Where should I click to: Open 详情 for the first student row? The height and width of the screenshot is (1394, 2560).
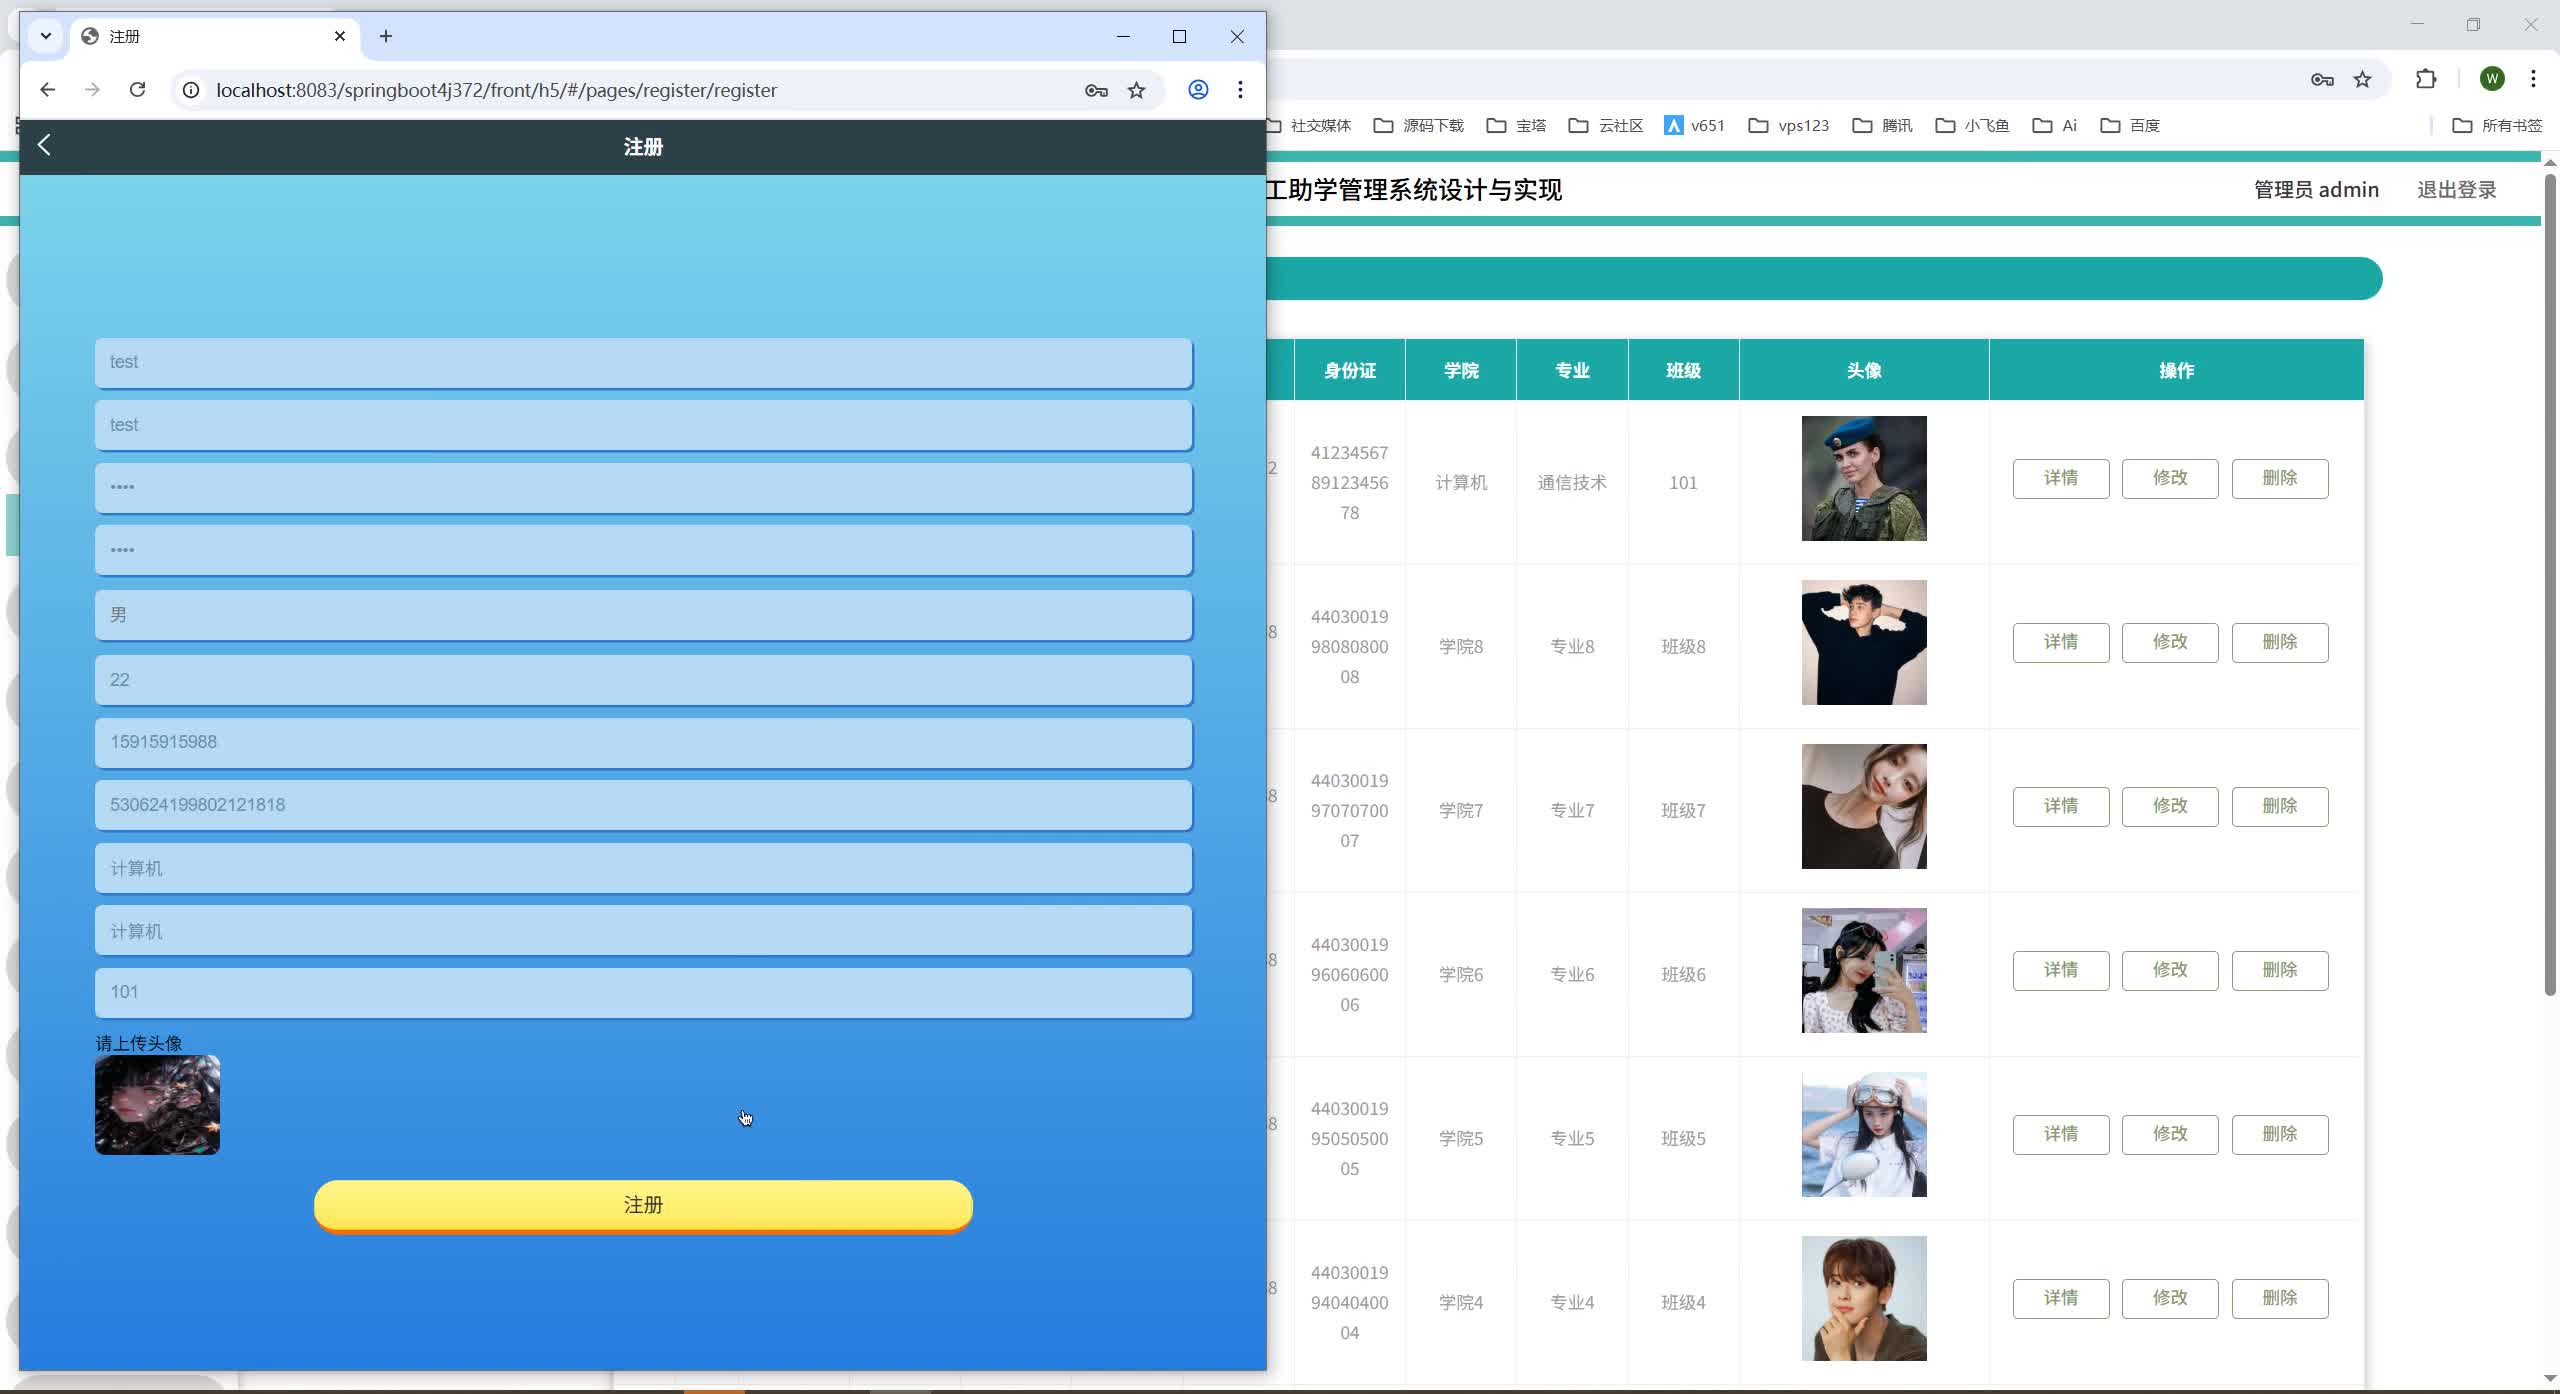coord(2060,478)
